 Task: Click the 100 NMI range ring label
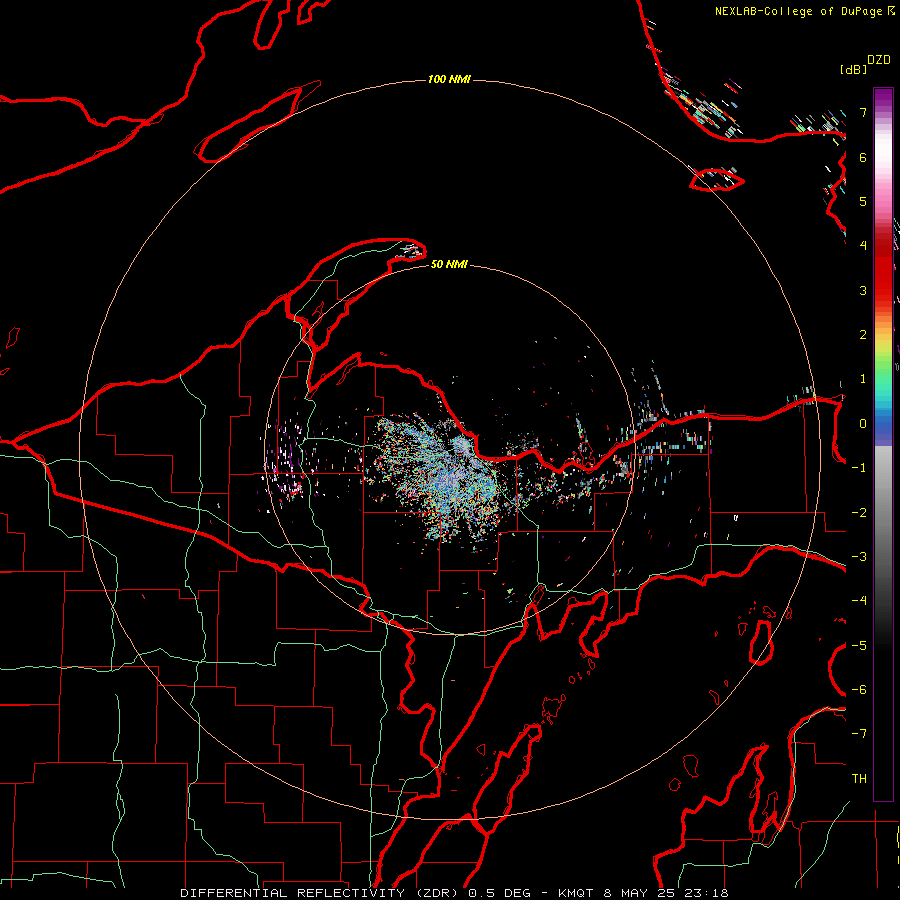pyautogui.click(x=449, y=79)
